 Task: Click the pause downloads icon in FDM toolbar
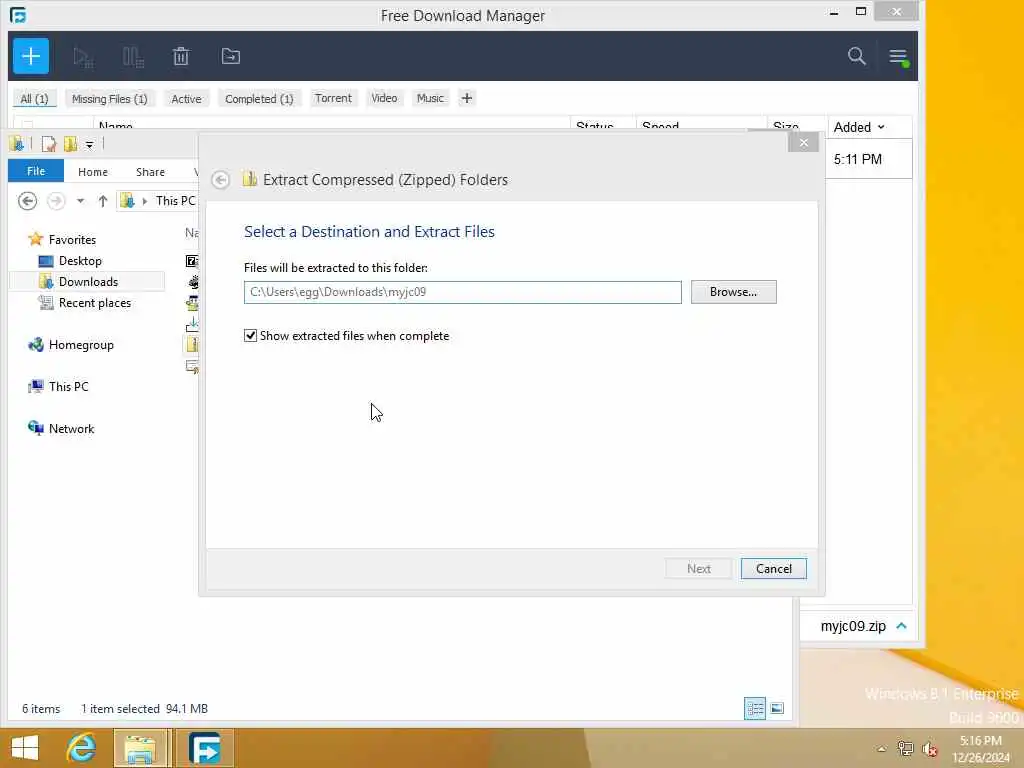[x=133, y=57]
